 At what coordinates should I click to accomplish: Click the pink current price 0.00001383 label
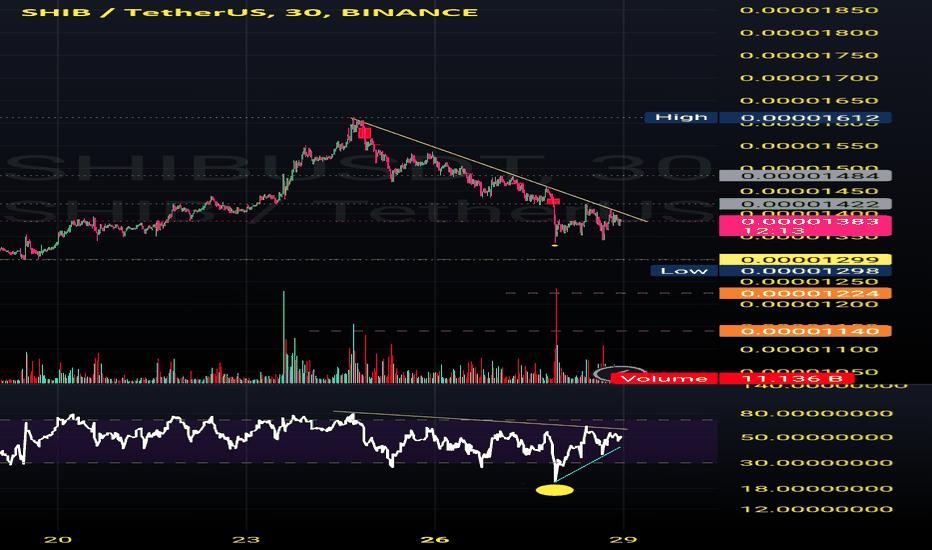(805, 226)
